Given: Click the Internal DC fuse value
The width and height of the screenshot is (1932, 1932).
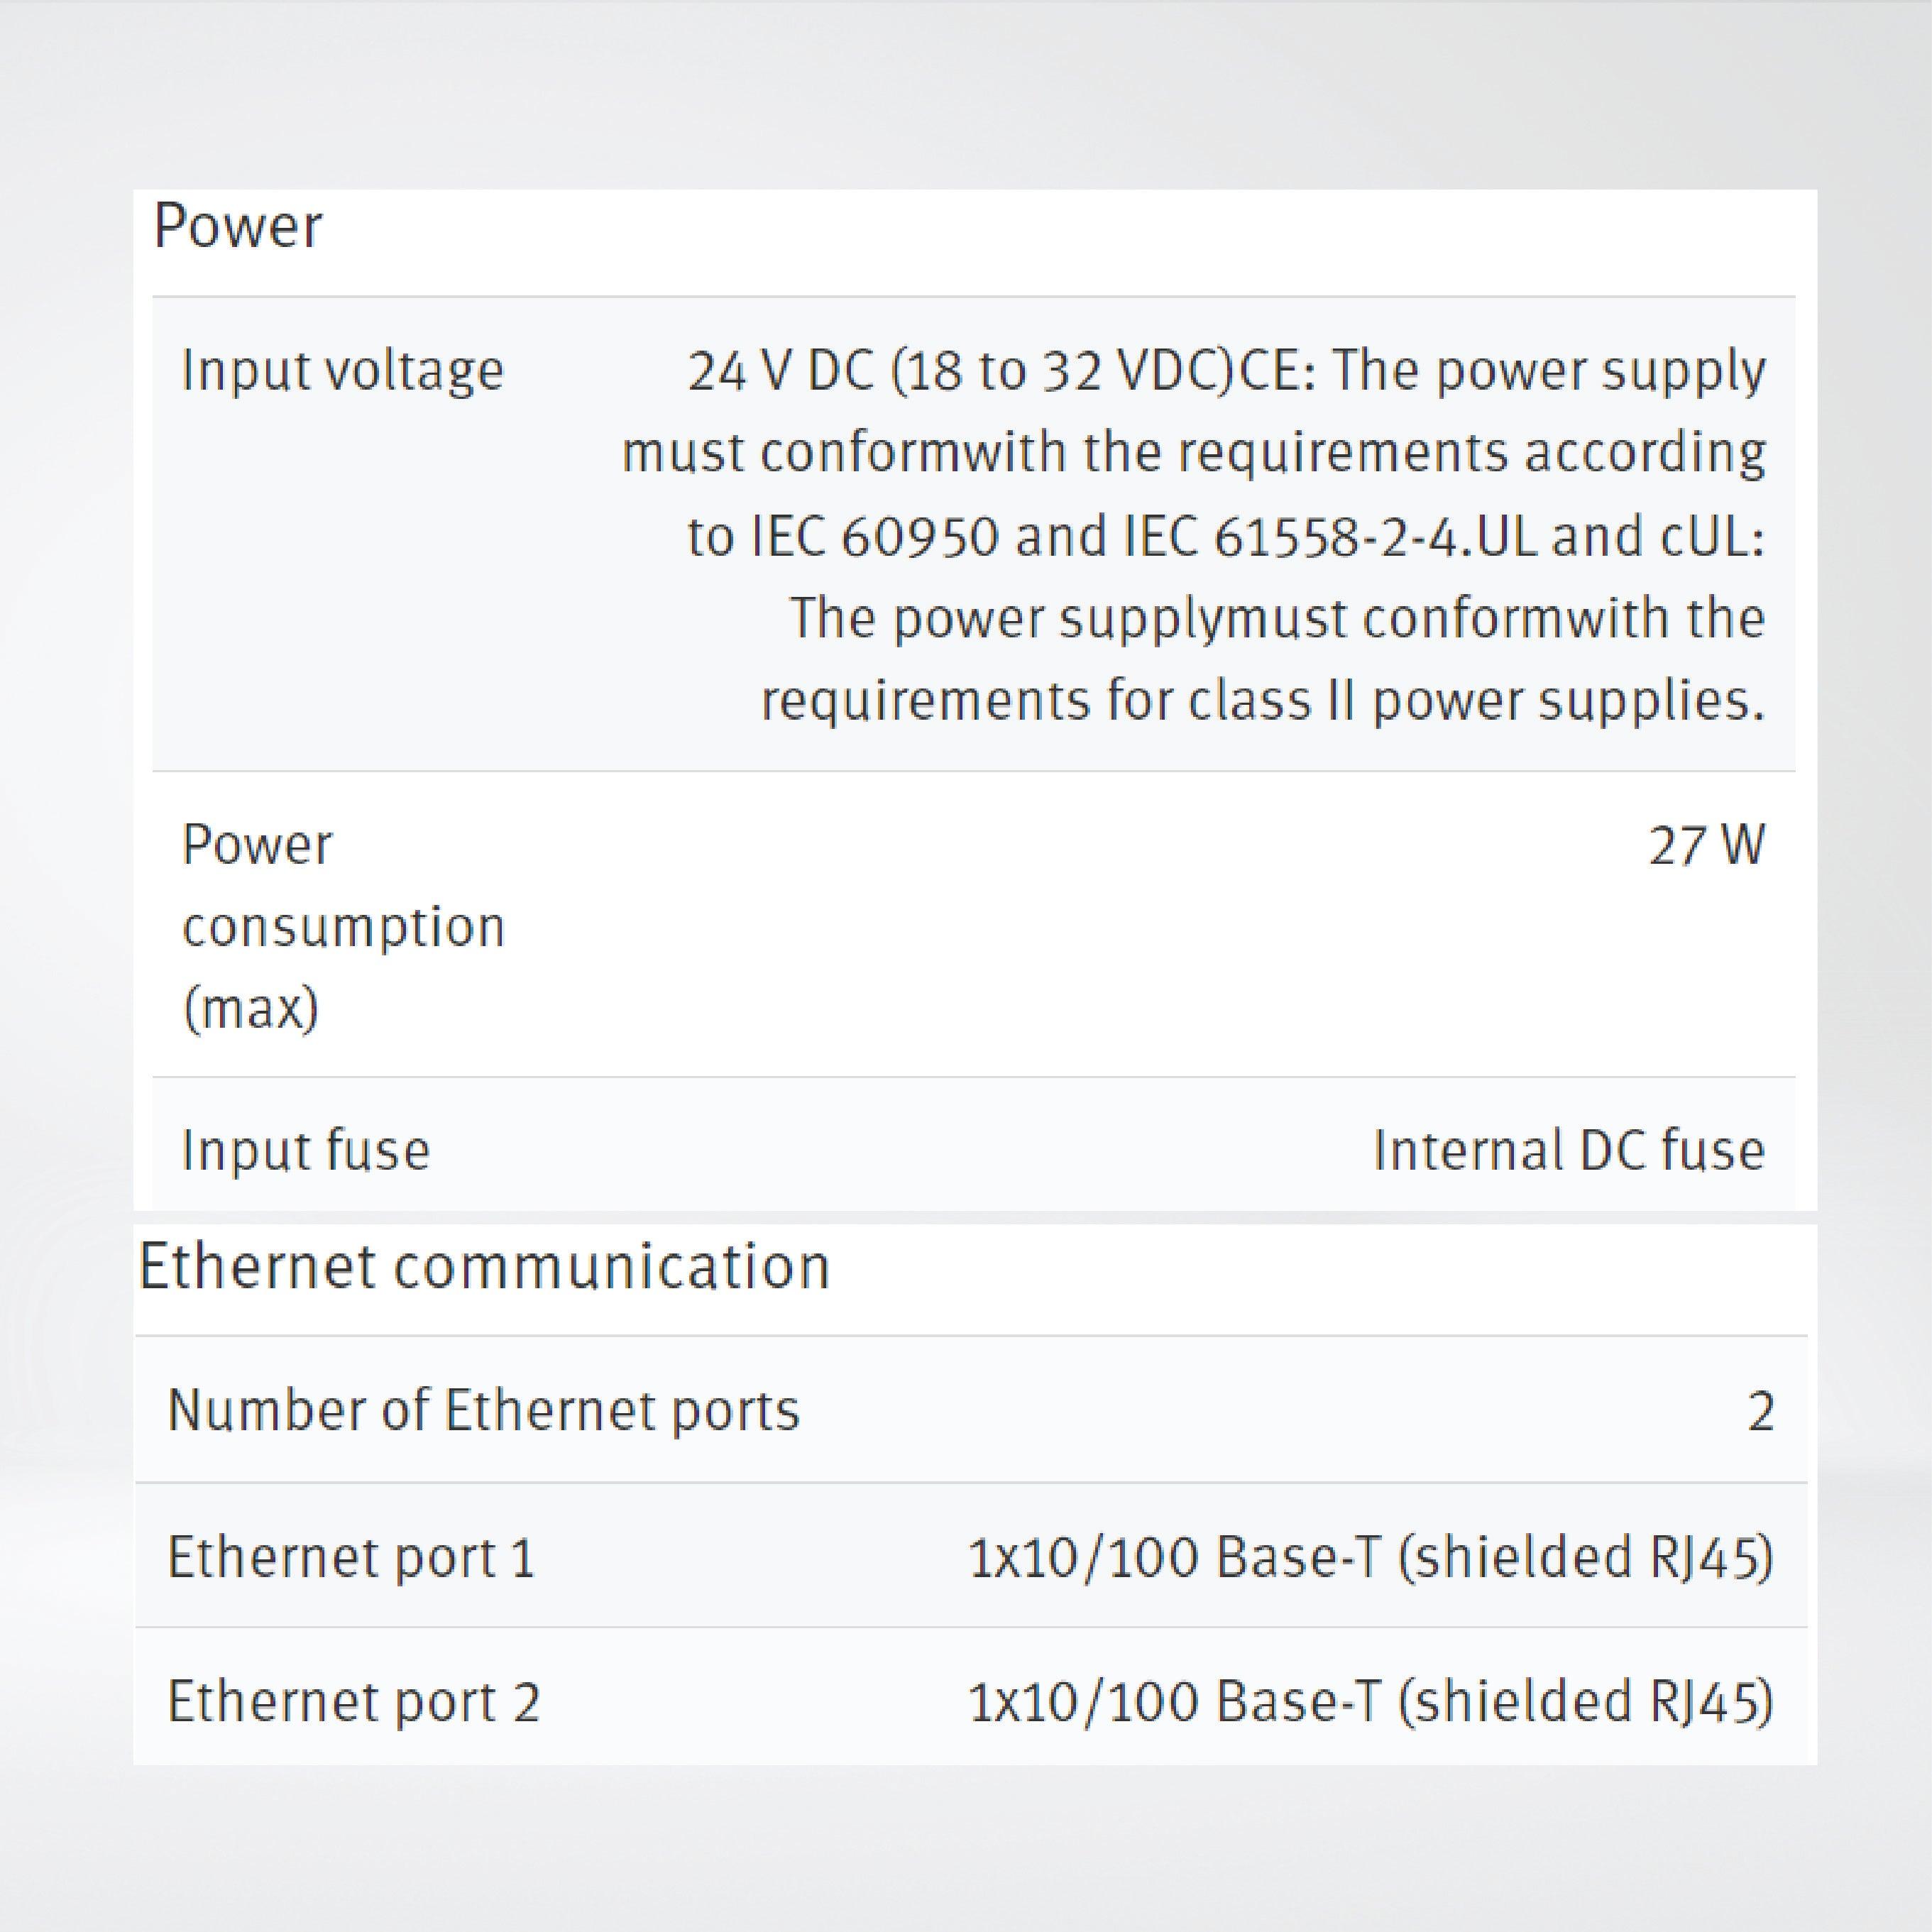Looking at the screenshot, I should tap(1568, 1150).
